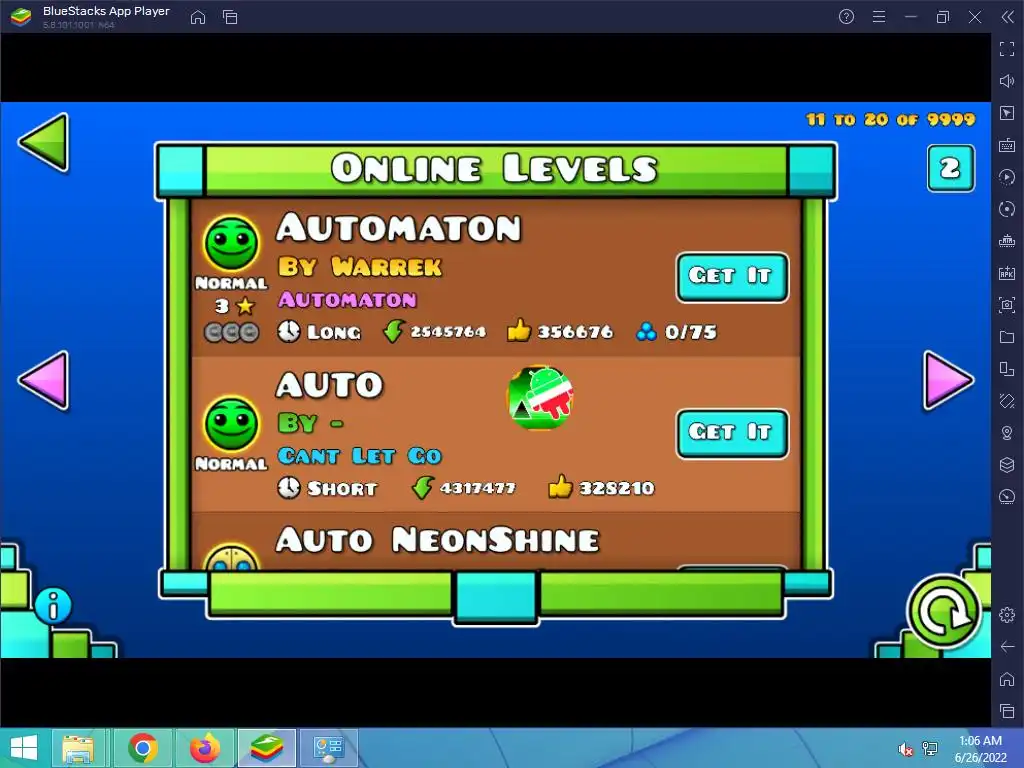Click the muted volume tray icon

[x=905, y=749]
